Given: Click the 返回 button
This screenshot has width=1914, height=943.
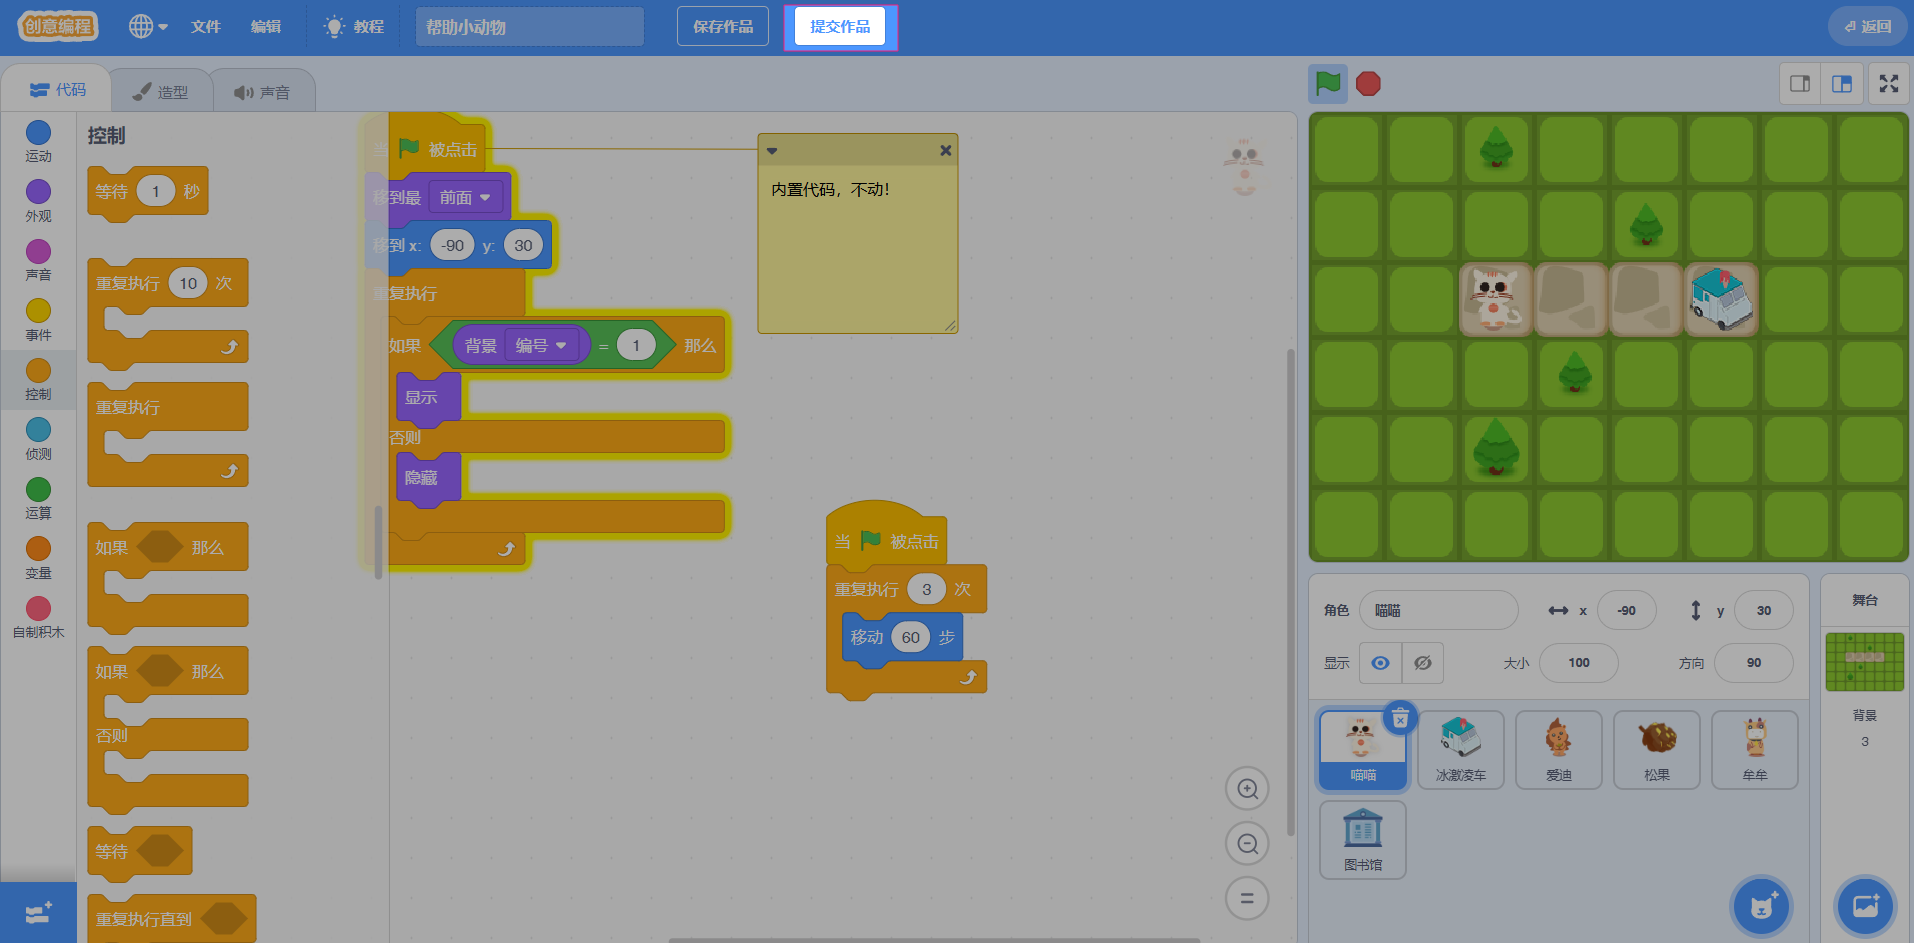Looking at the screenshot, I should tap(1868, 27).
